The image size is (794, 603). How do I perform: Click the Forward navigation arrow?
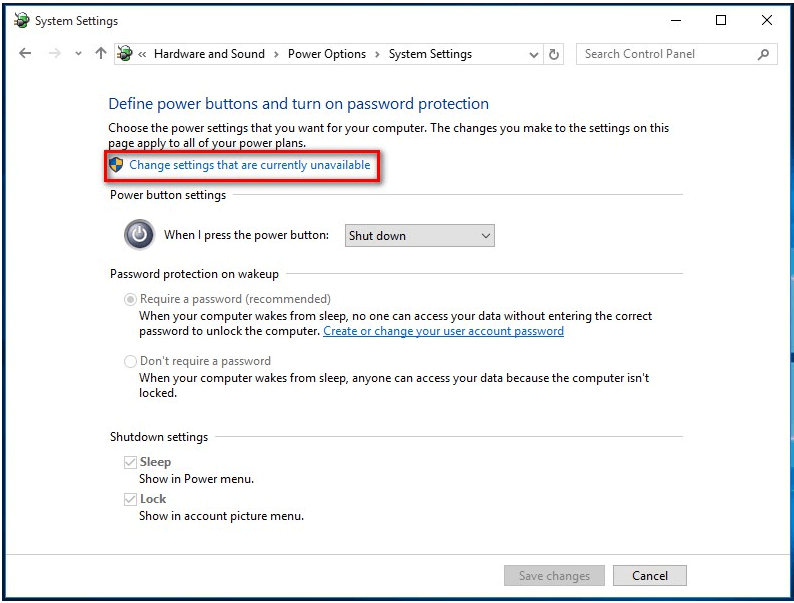tap(54, 53)
